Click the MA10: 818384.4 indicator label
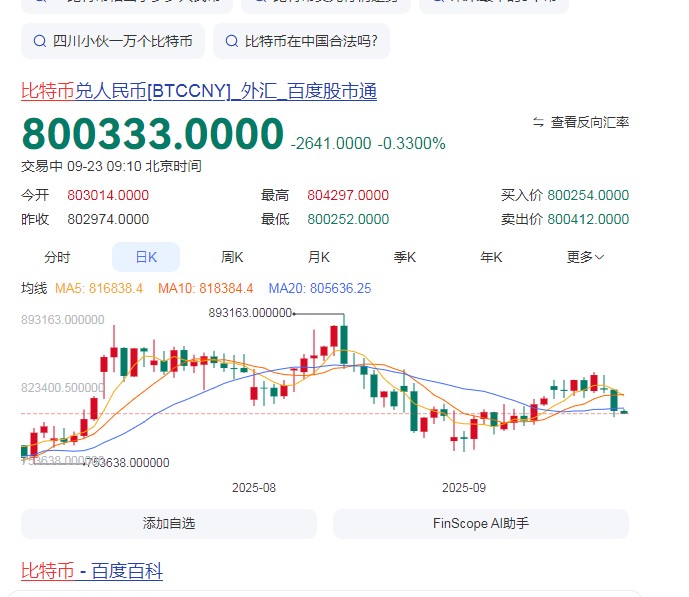Screen dimensions: 689x597 coord(206,289)
